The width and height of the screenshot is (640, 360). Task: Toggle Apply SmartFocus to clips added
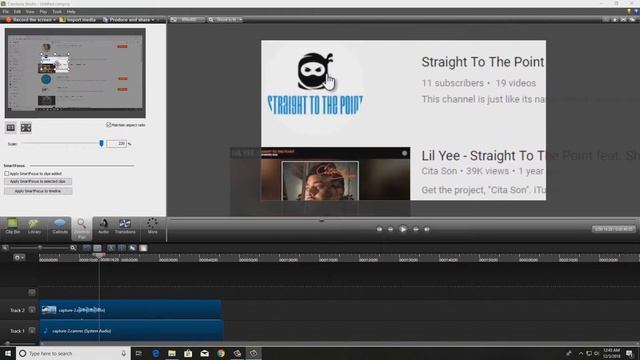tap(7, 173)
